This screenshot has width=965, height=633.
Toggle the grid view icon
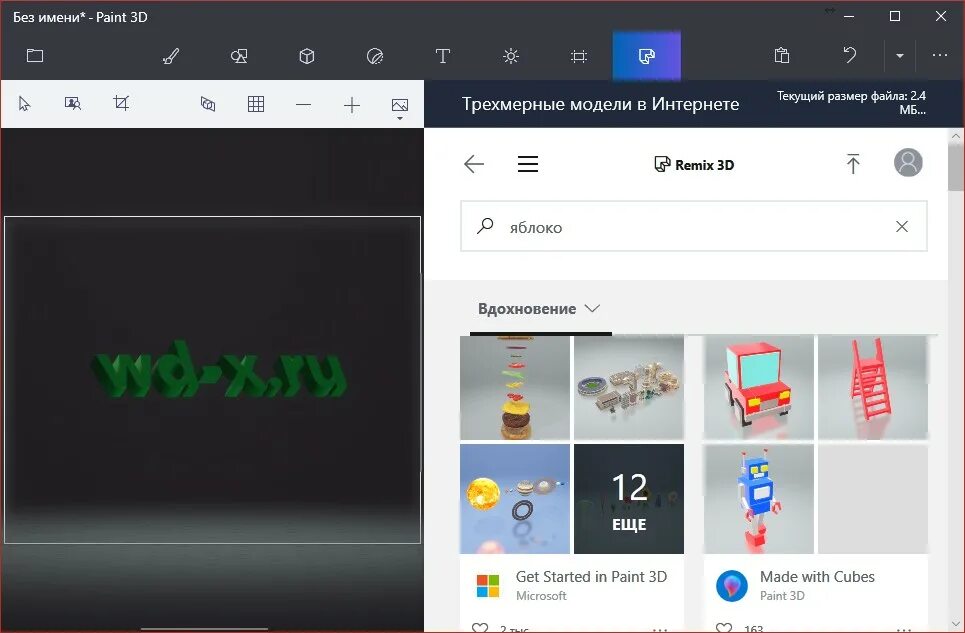(x=255, y=103)
